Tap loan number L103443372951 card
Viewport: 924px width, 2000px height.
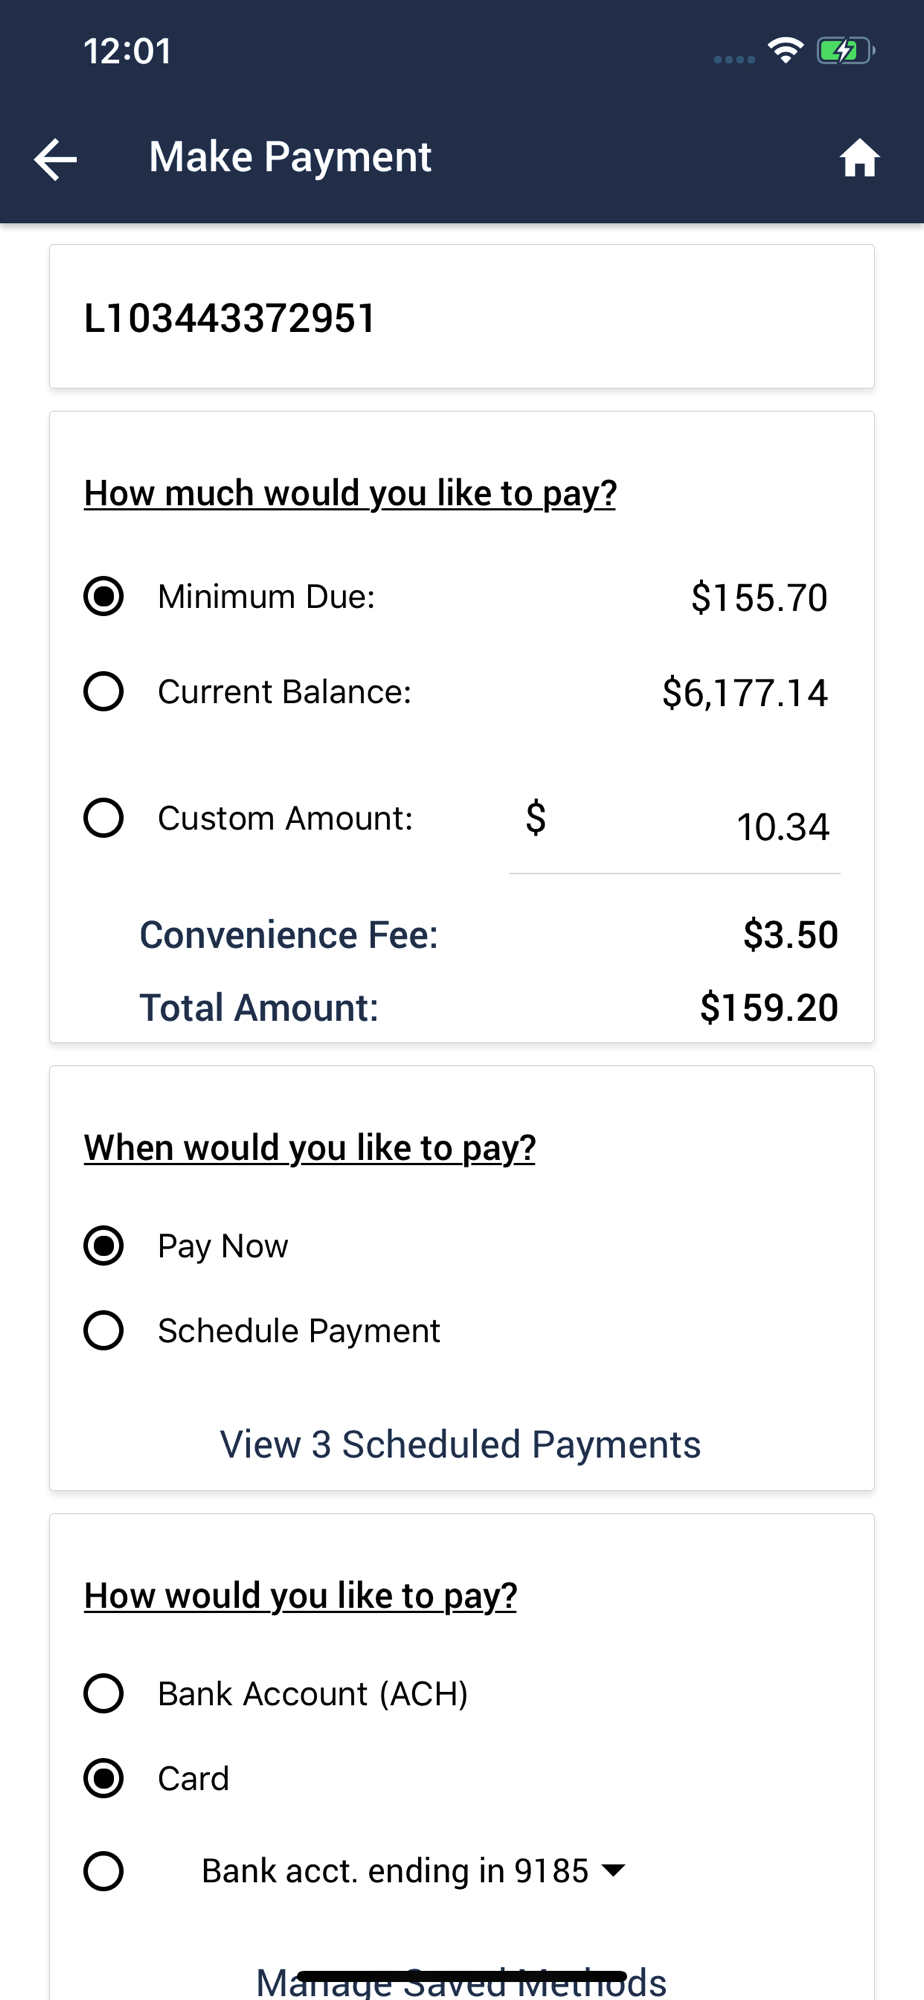coord(461,318)
